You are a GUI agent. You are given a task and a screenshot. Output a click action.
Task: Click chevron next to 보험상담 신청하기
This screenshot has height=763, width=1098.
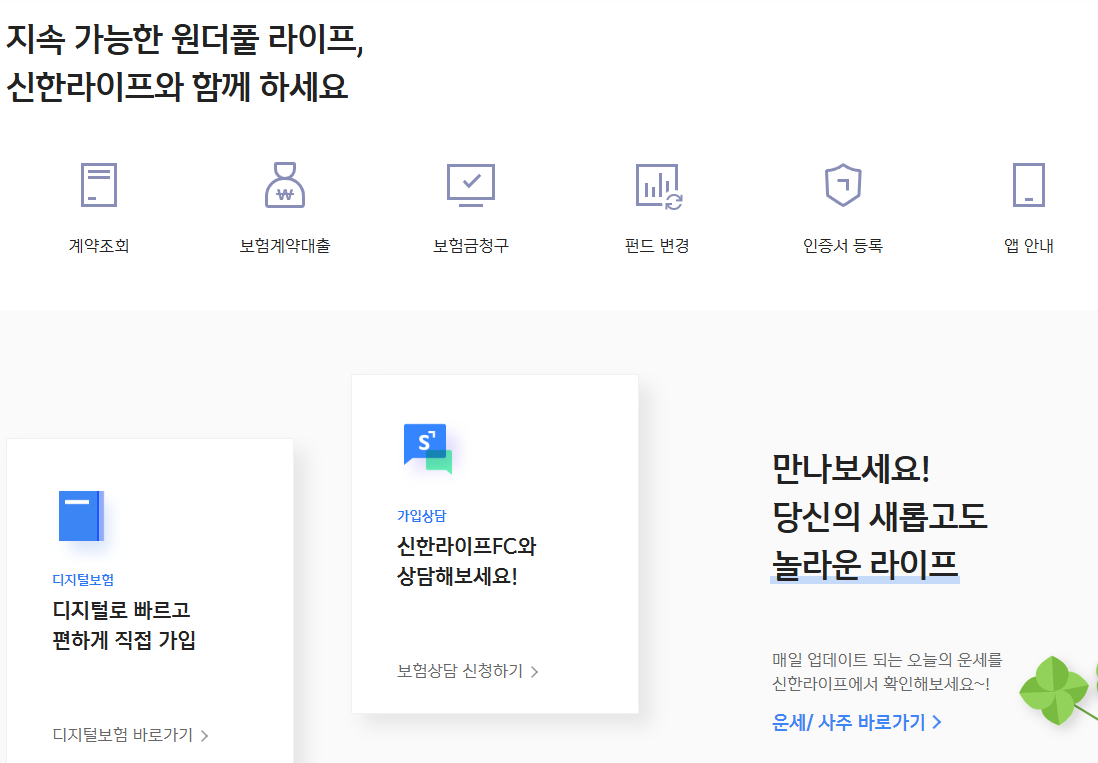(534, 672)
